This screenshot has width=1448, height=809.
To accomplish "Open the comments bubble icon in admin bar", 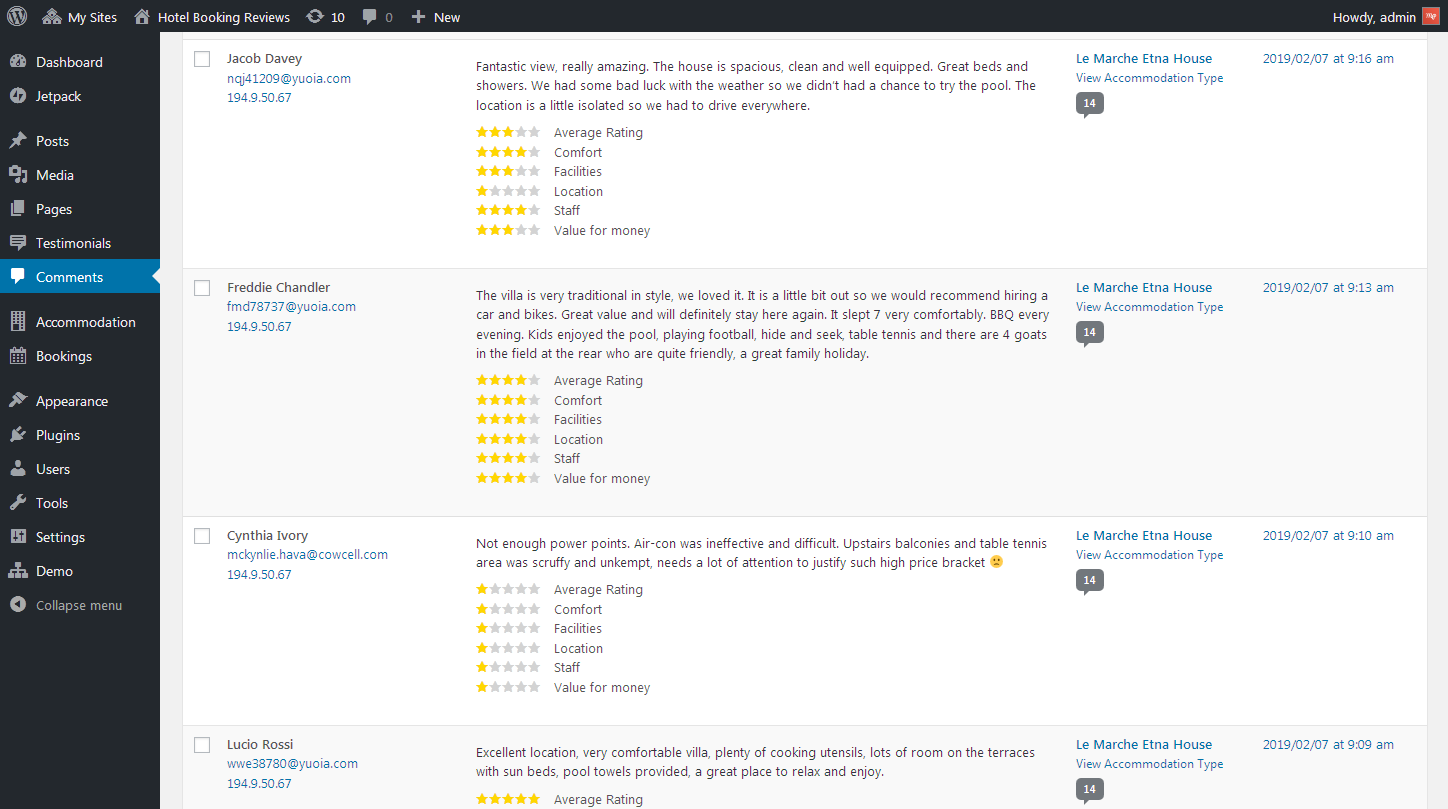I will pyautogui.click(x=370, y=17).
